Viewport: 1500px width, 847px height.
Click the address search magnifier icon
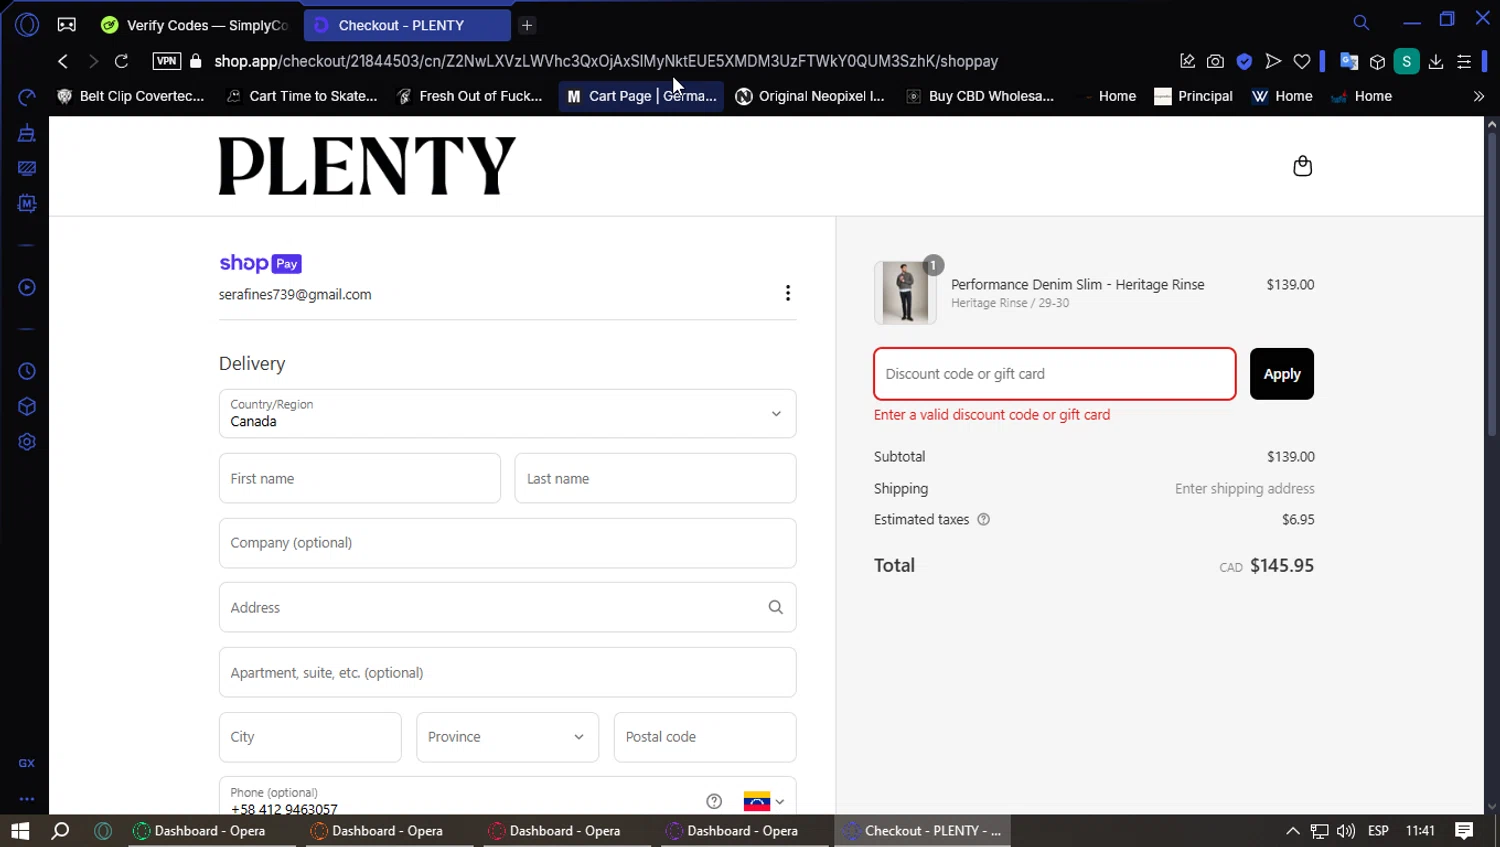coord(775,607)
